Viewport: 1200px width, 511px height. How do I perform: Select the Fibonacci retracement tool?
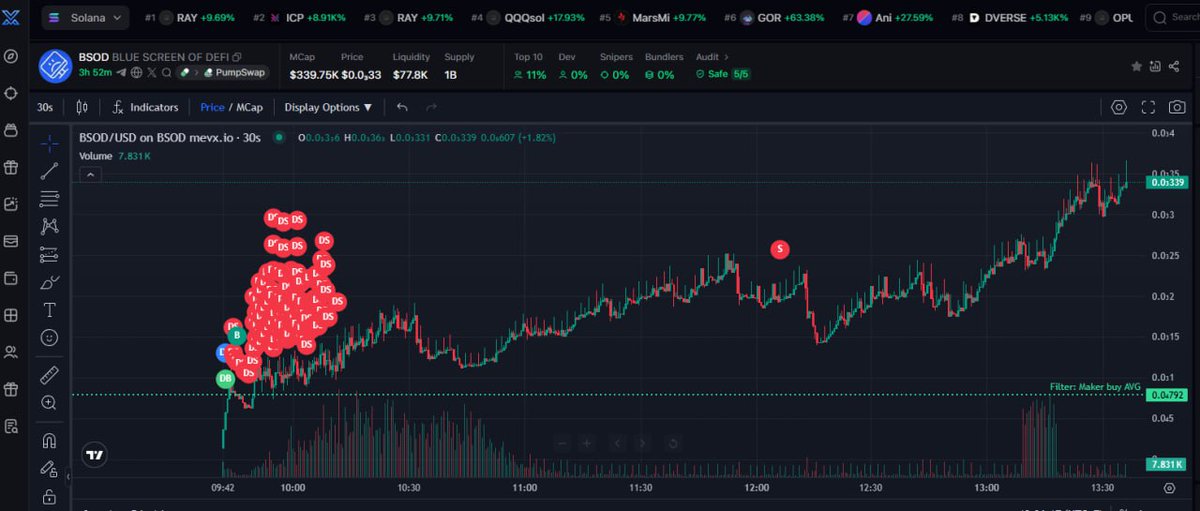click(49, 199)
